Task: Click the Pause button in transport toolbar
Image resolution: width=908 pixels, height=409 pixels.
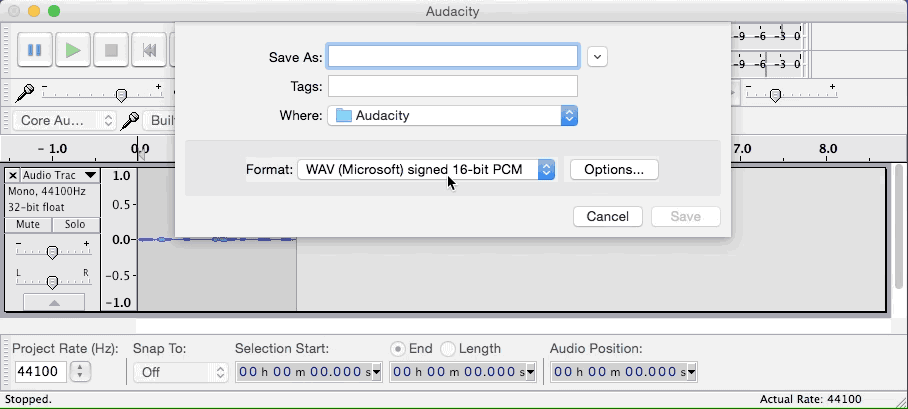Action: pos(35,50)
